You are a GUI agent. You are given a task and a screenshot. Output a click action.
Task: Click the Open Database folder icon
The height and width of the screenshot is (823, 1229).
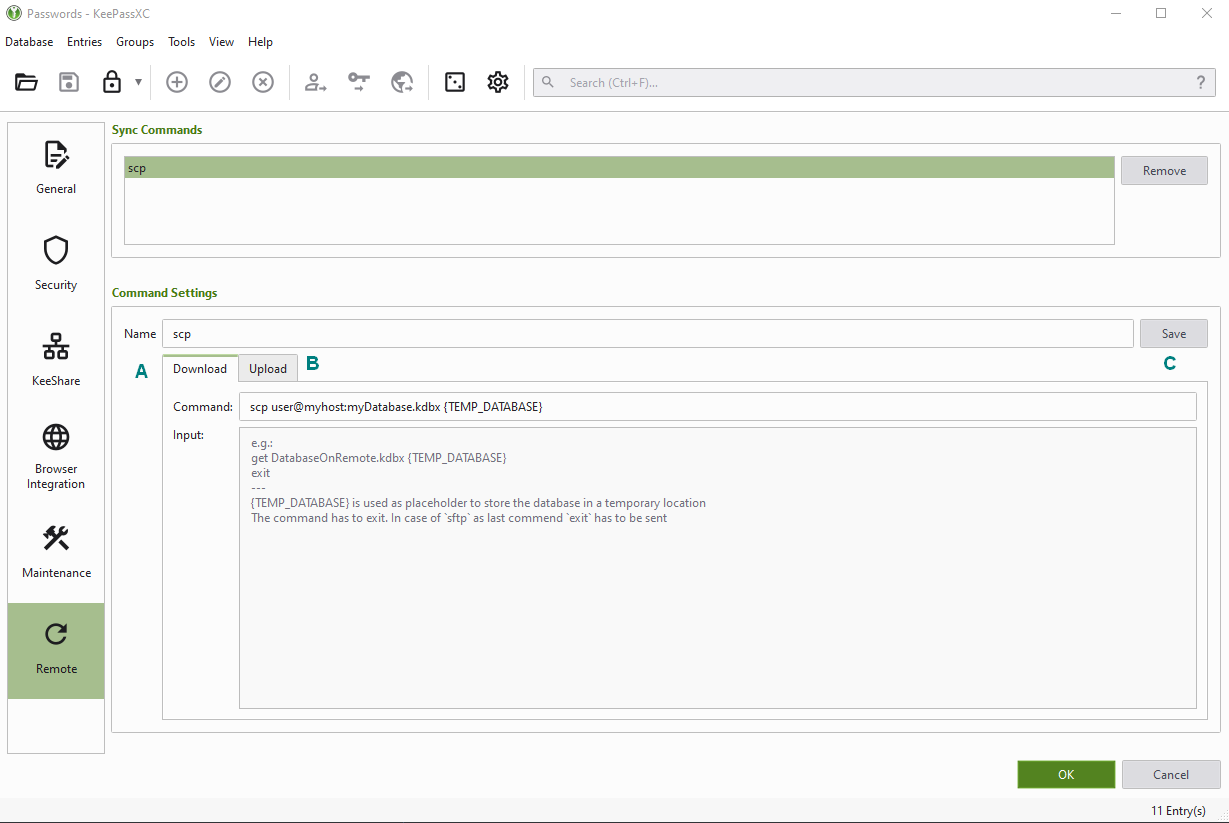[26, 83]
